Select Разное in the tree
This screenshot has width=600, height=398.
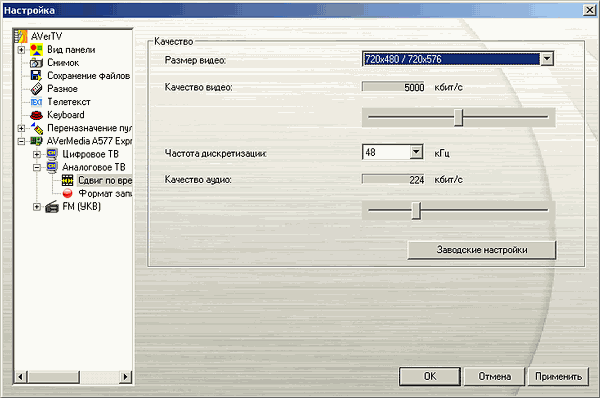[62, 89]
